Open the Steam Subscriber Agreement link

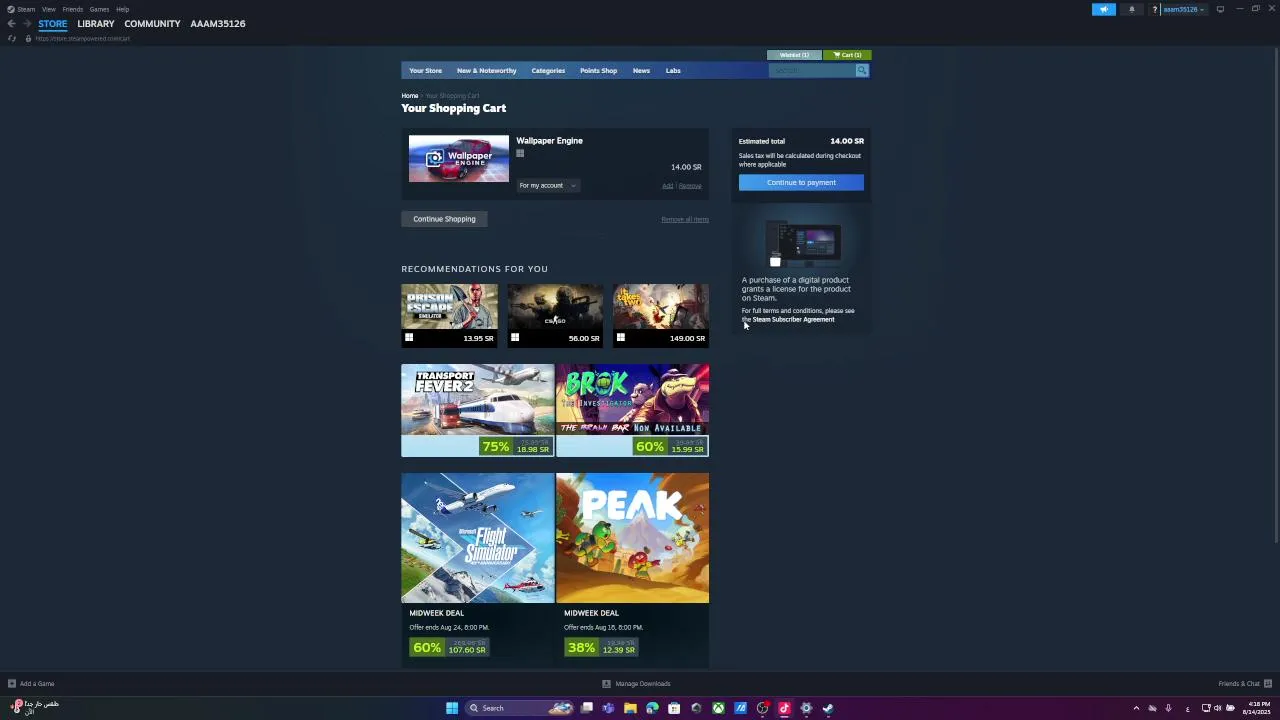coord(793,319)
